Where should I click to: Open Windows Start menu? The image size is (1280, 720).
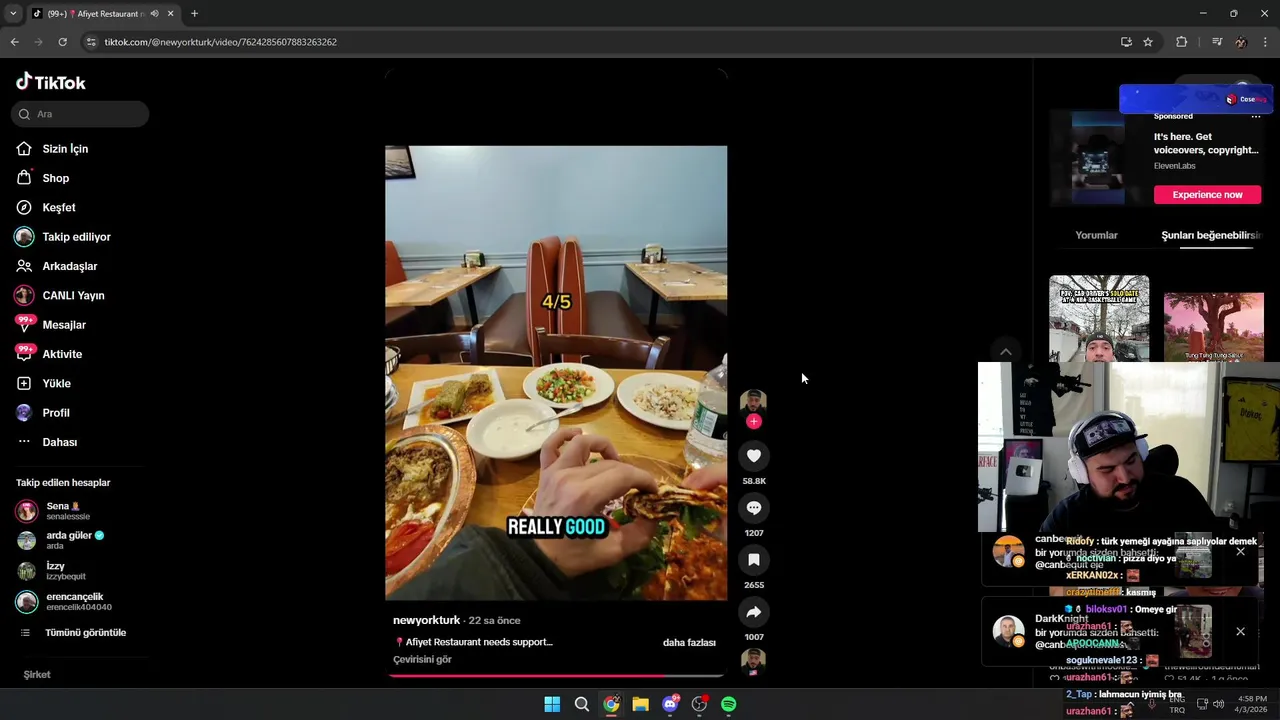point(552,704)
